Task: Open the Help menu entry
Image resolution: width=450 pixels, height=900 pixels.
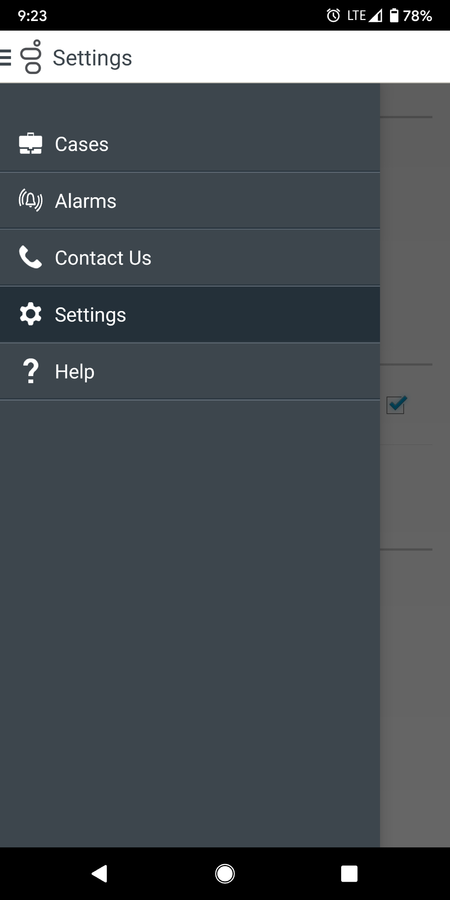Action: 190,371
